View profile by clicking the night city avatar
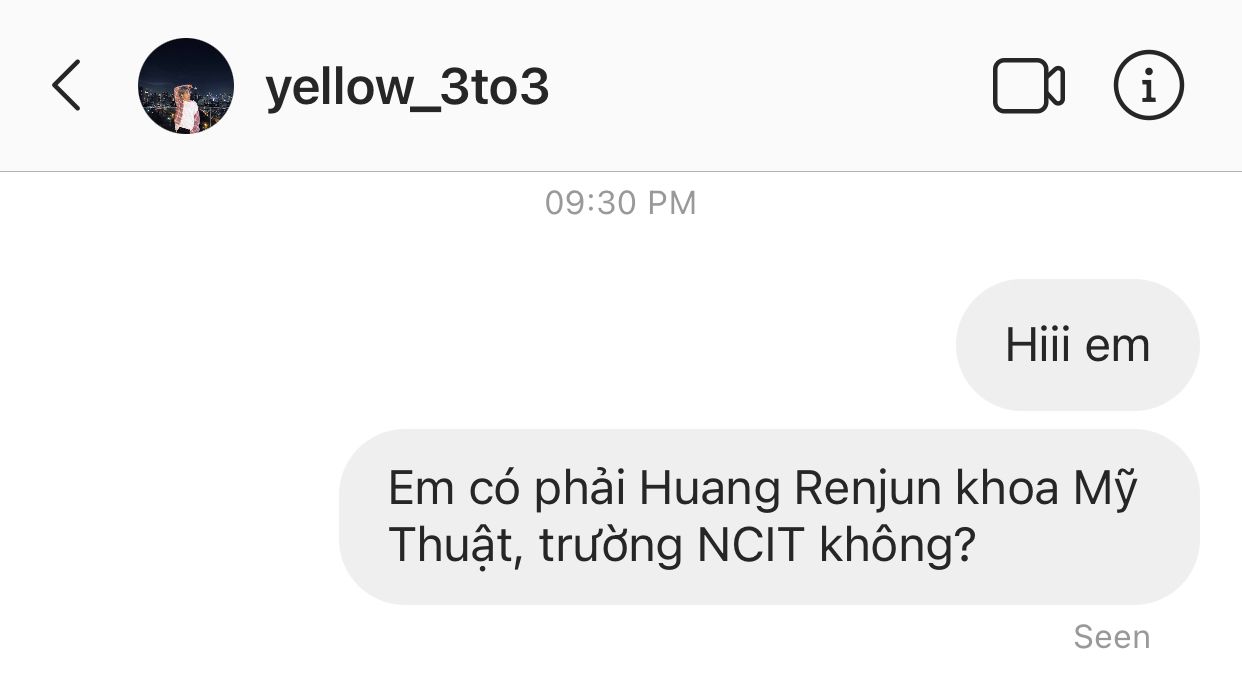Viewport: 1242px width, 687px height. pos(186,86)
